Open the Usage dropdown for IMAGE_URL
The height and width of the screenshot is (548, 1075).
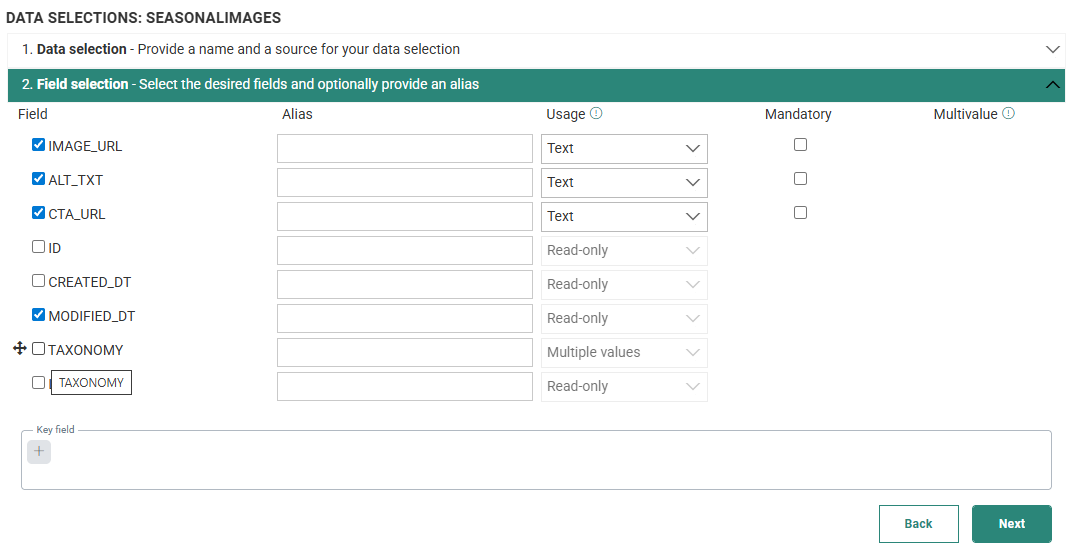[x=624, y=149]
